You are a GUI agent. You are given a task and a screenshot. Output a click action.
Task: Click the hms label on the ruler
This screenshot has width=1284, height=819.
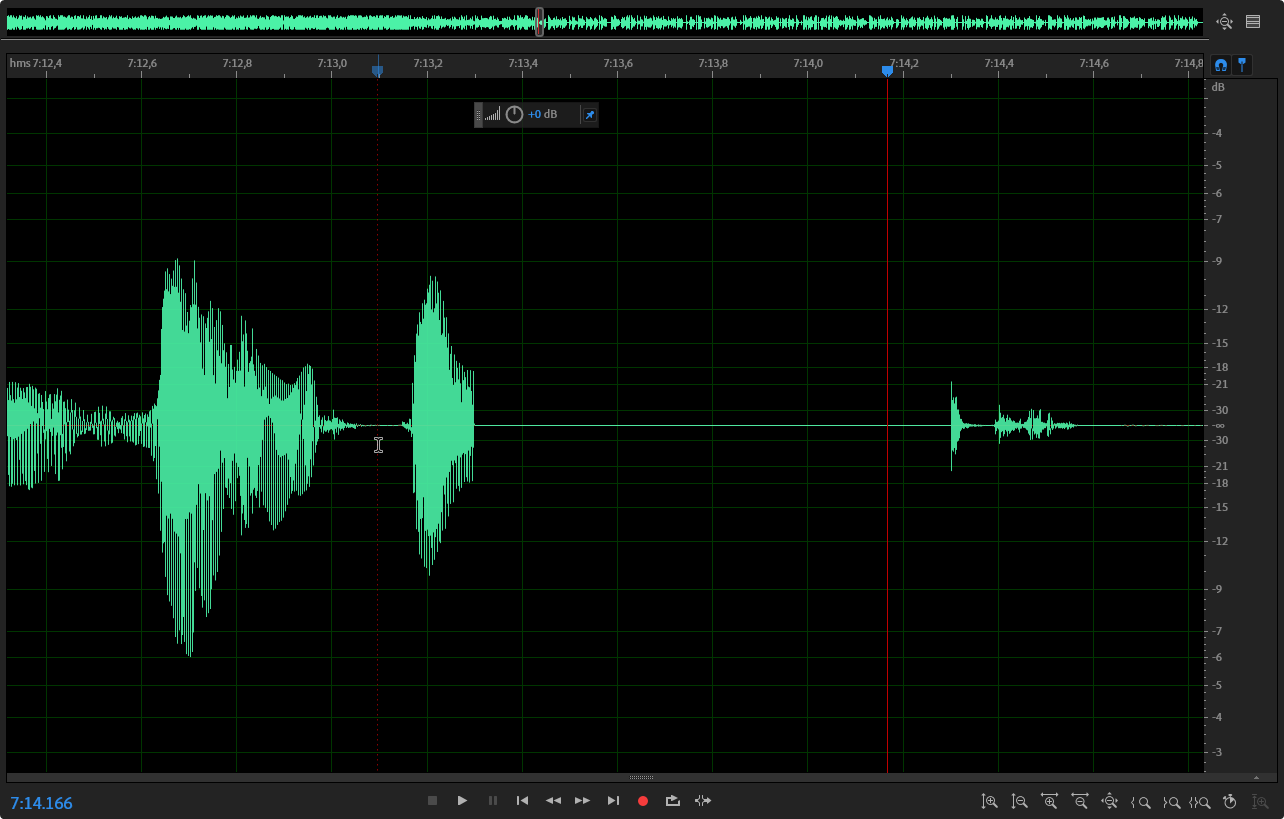click(x=22, y=63)
